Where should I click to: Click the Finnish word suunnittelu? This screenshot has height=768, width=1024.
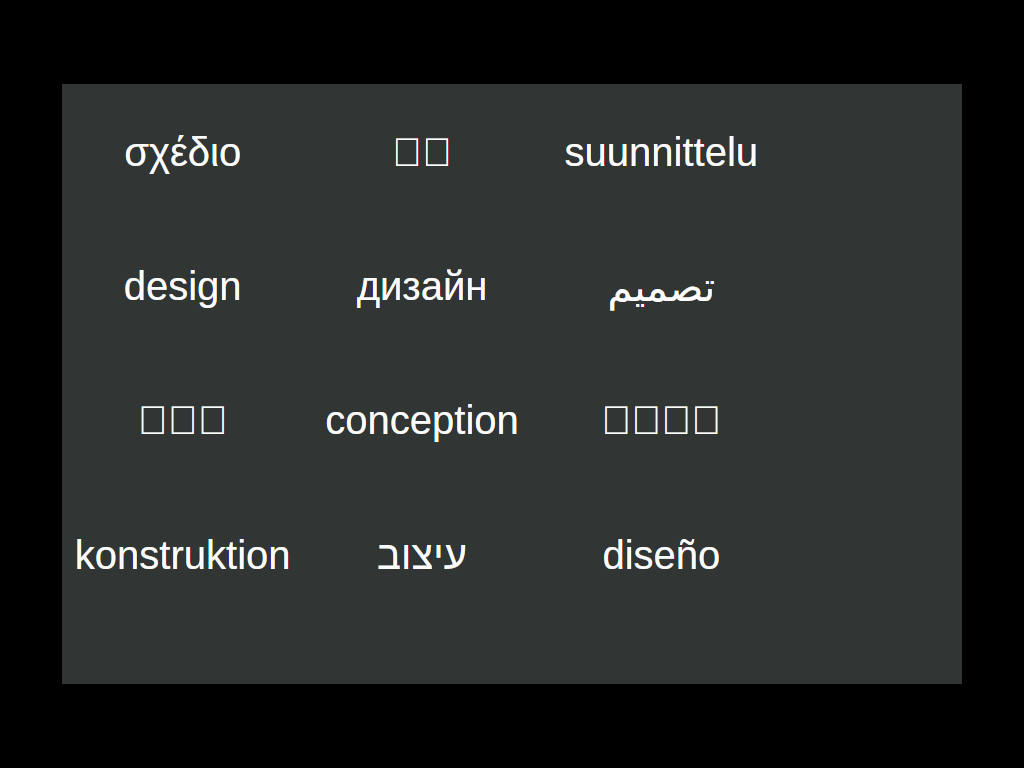[x=660, y=153]
